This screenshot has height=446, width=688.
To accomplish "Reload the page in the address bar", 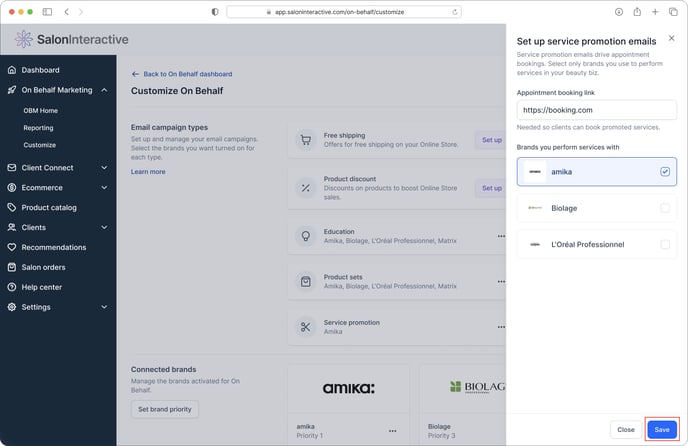I will coord(455,12).
